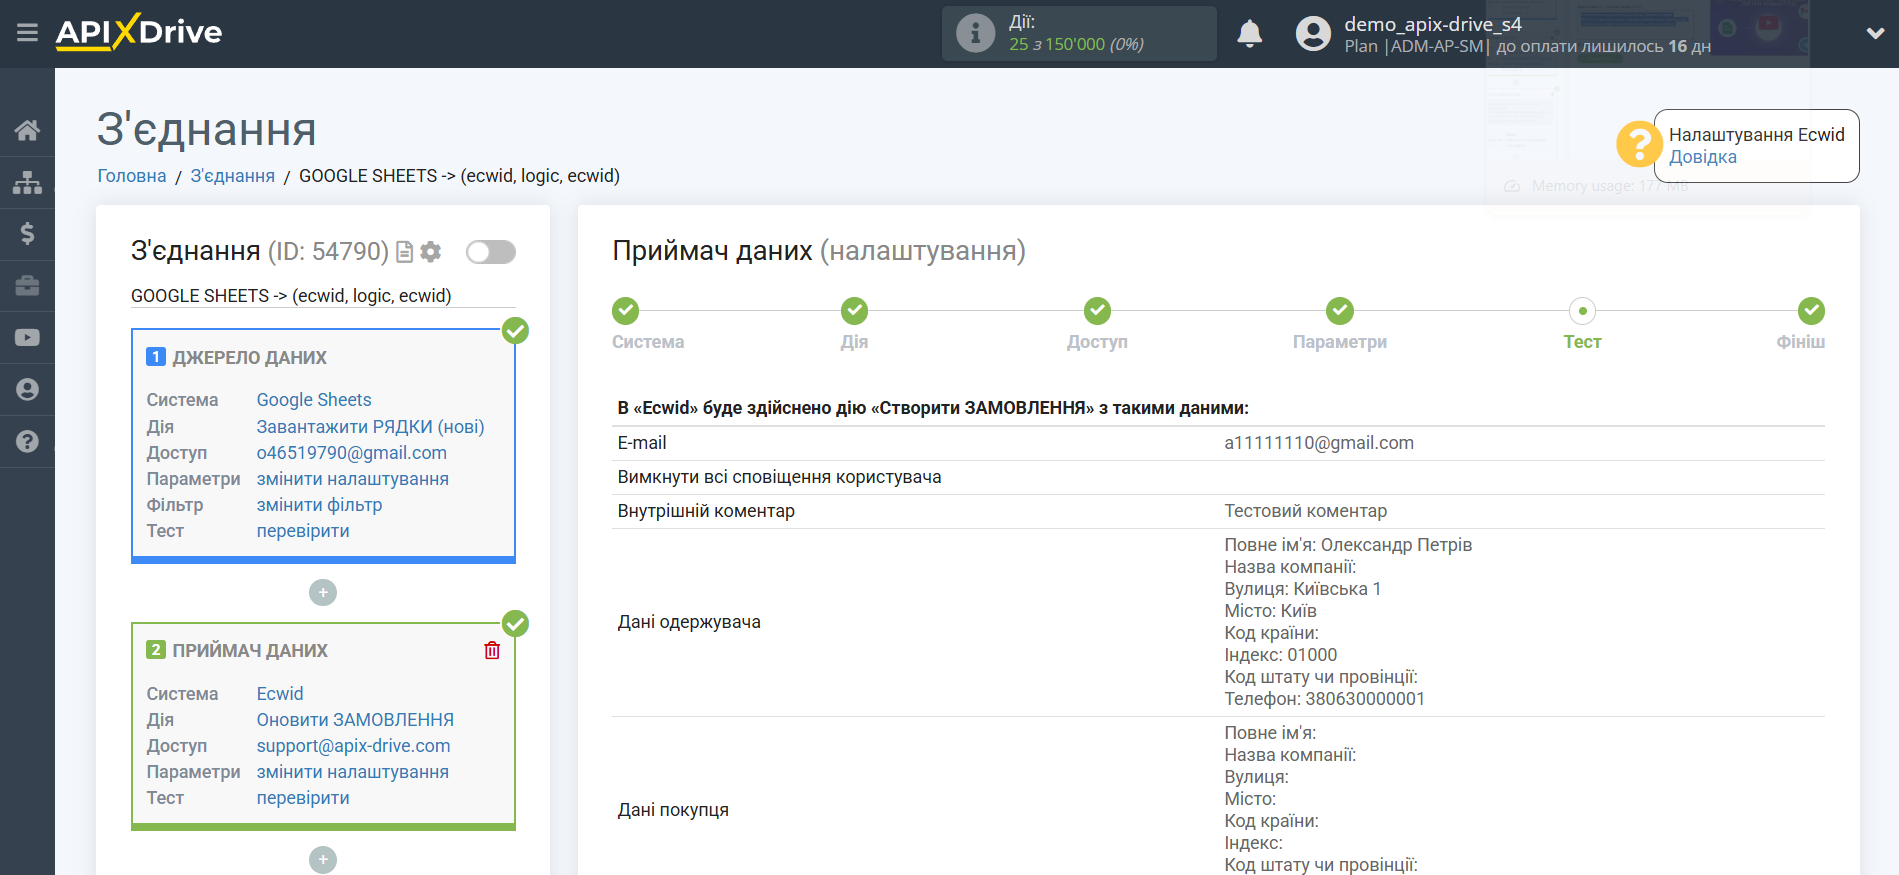Open the home sidebar icon
Image resolution: width=1899 pixels, height=875 pixels.
pyautogui.click(x=27, y=130)
